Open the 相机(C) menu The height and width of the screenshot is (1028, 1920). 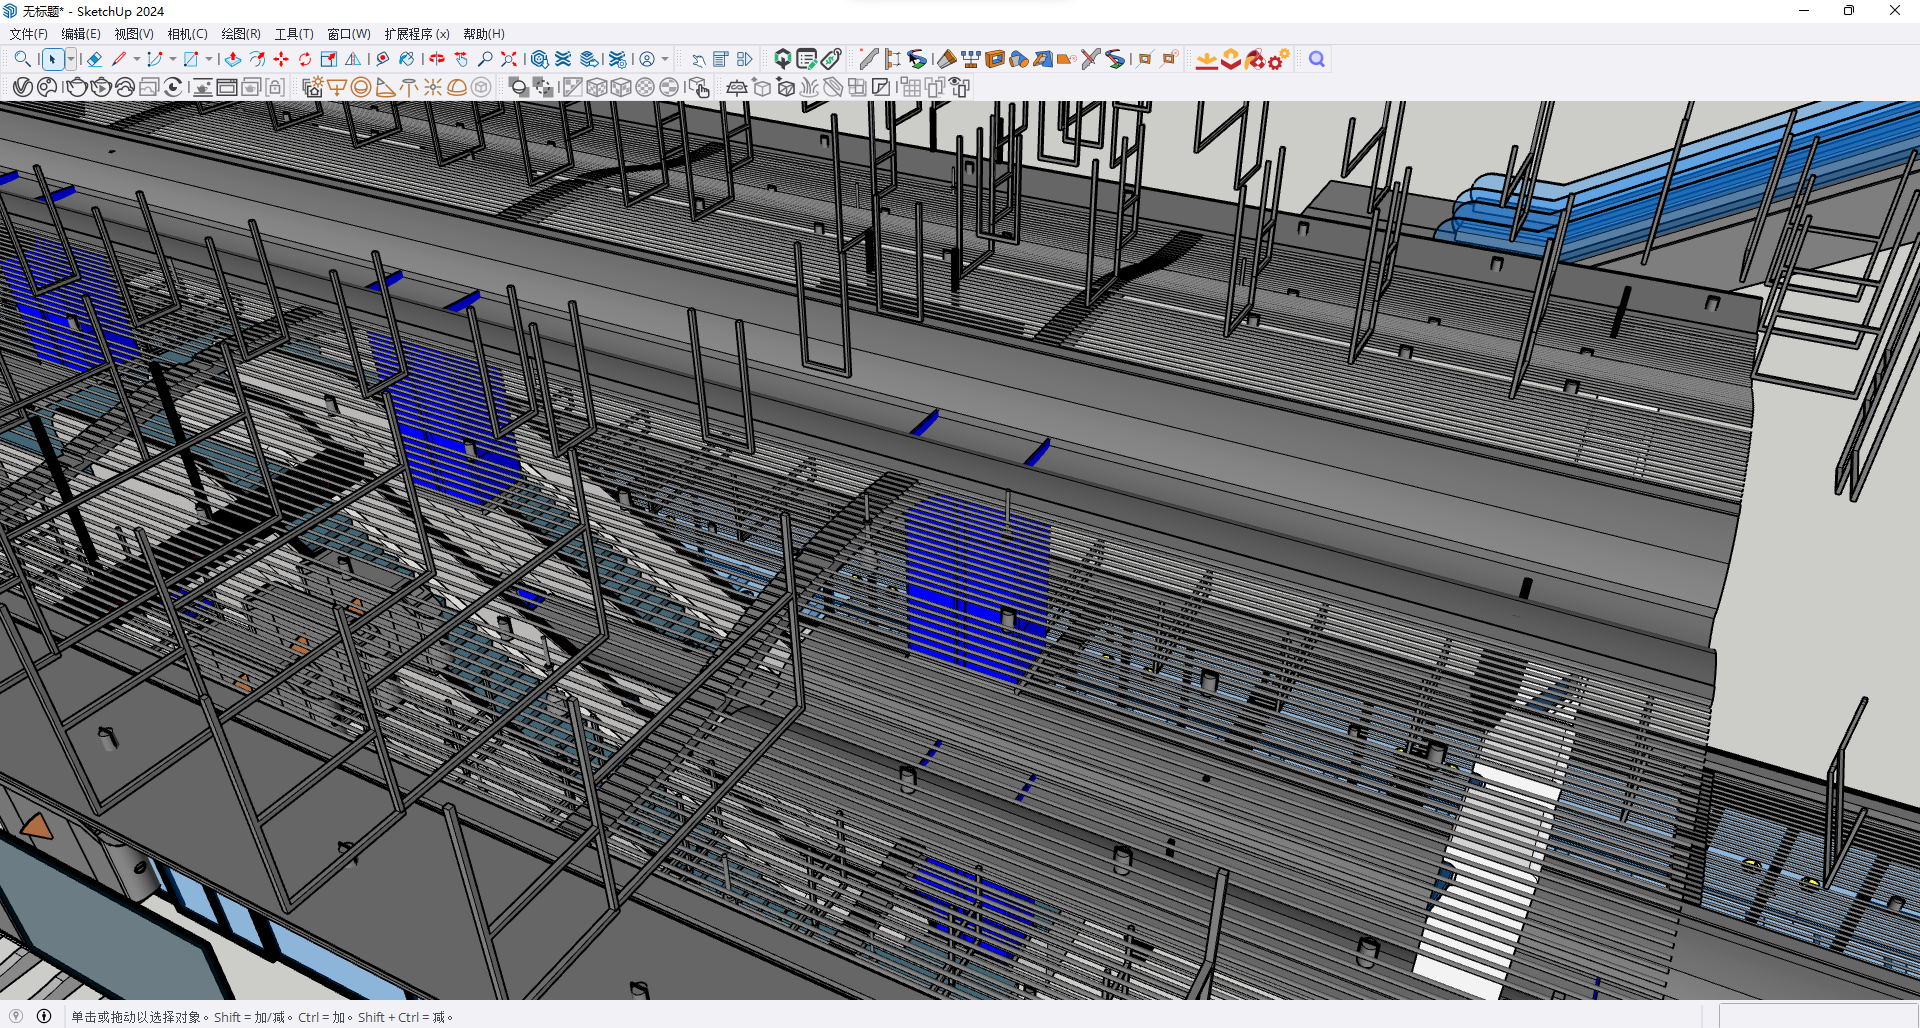tap(187, 34)
